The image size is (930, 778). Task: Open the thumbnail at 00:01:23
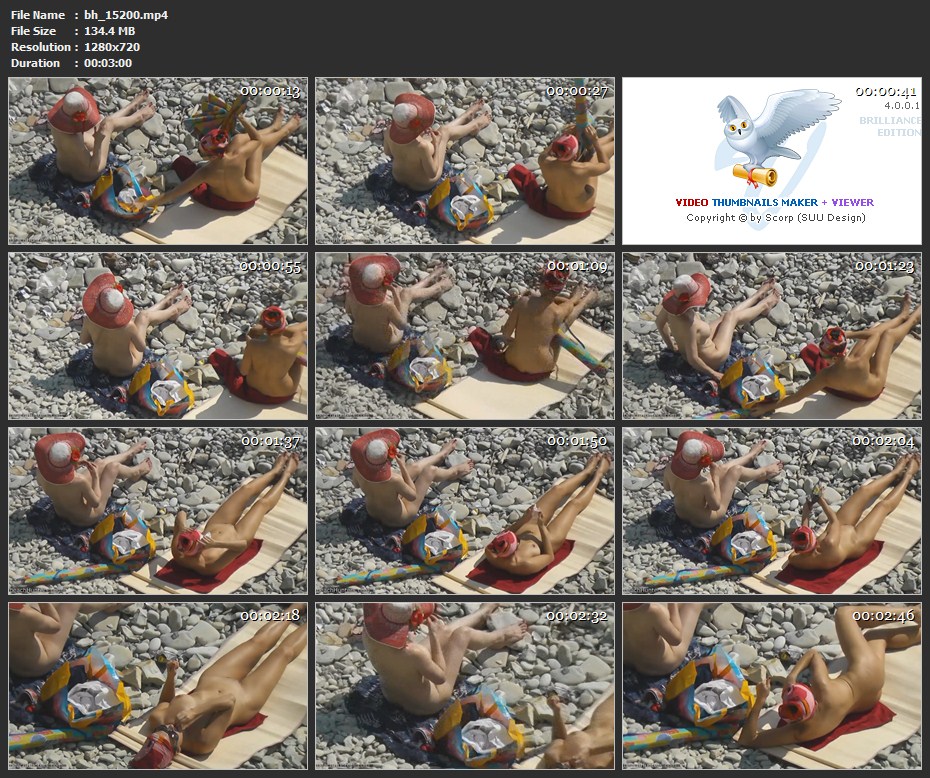coord(772,336)
